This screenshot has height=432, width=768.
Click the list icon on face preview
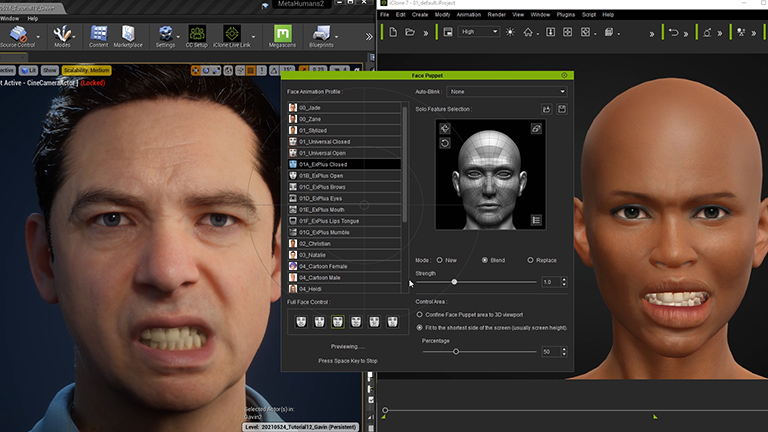(536, 220)
